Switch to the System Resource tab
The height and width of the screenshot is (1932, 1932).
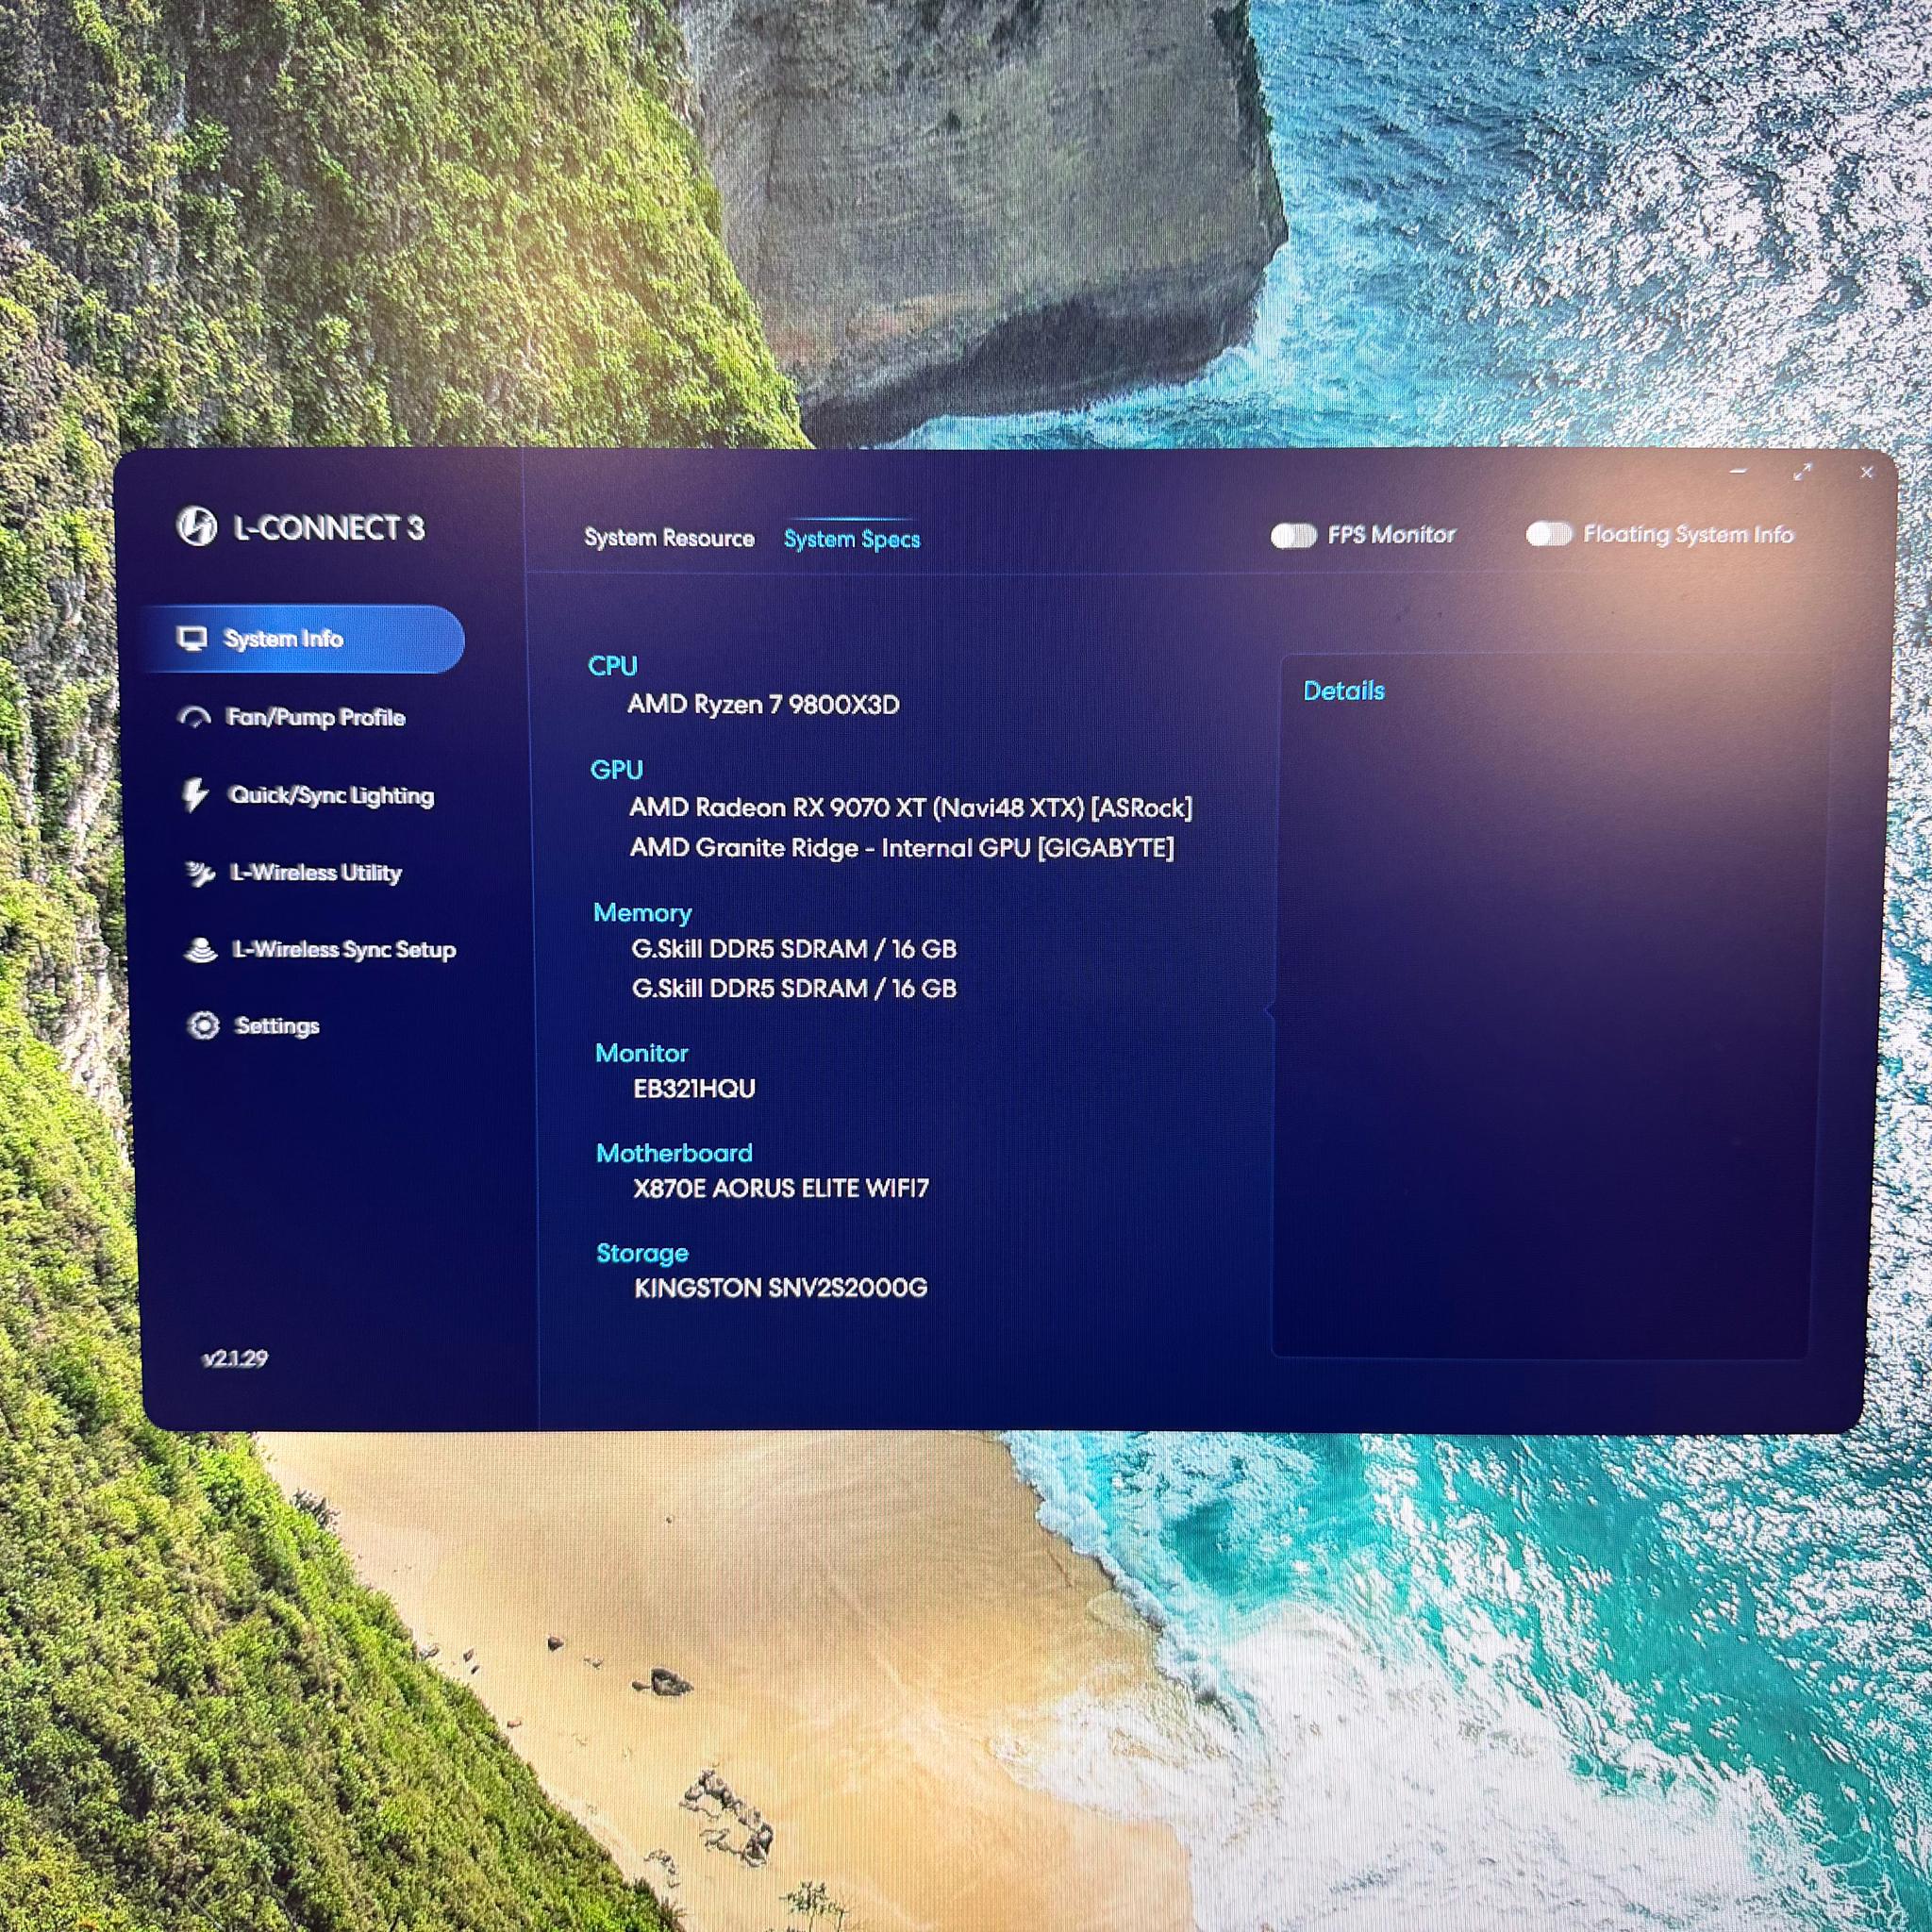pos(669,538)
